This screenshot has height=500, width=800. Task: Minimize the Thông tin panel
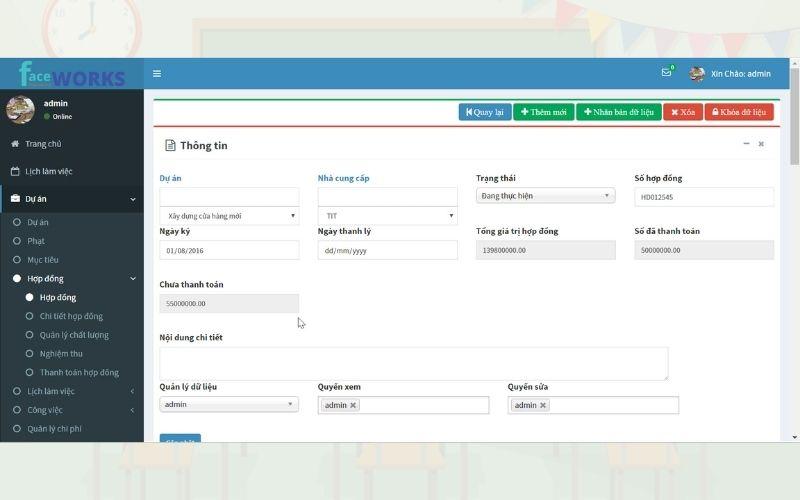(746, 144)
